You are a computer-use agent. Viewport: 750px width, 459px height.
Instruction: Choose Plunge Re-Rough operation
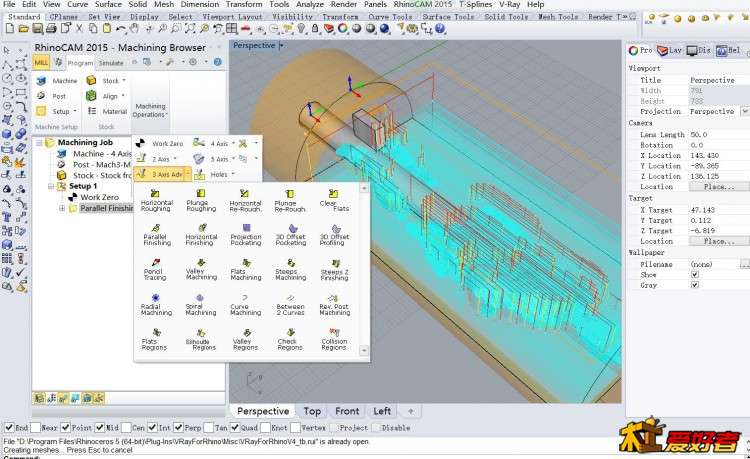coord(290,200)
